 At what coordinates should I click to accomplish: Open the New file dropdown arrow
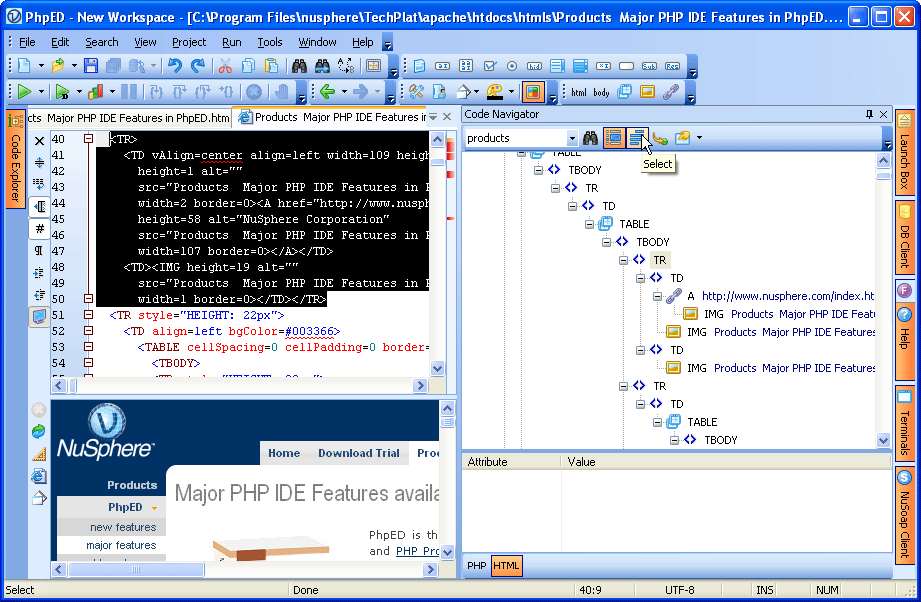point(41,66)
